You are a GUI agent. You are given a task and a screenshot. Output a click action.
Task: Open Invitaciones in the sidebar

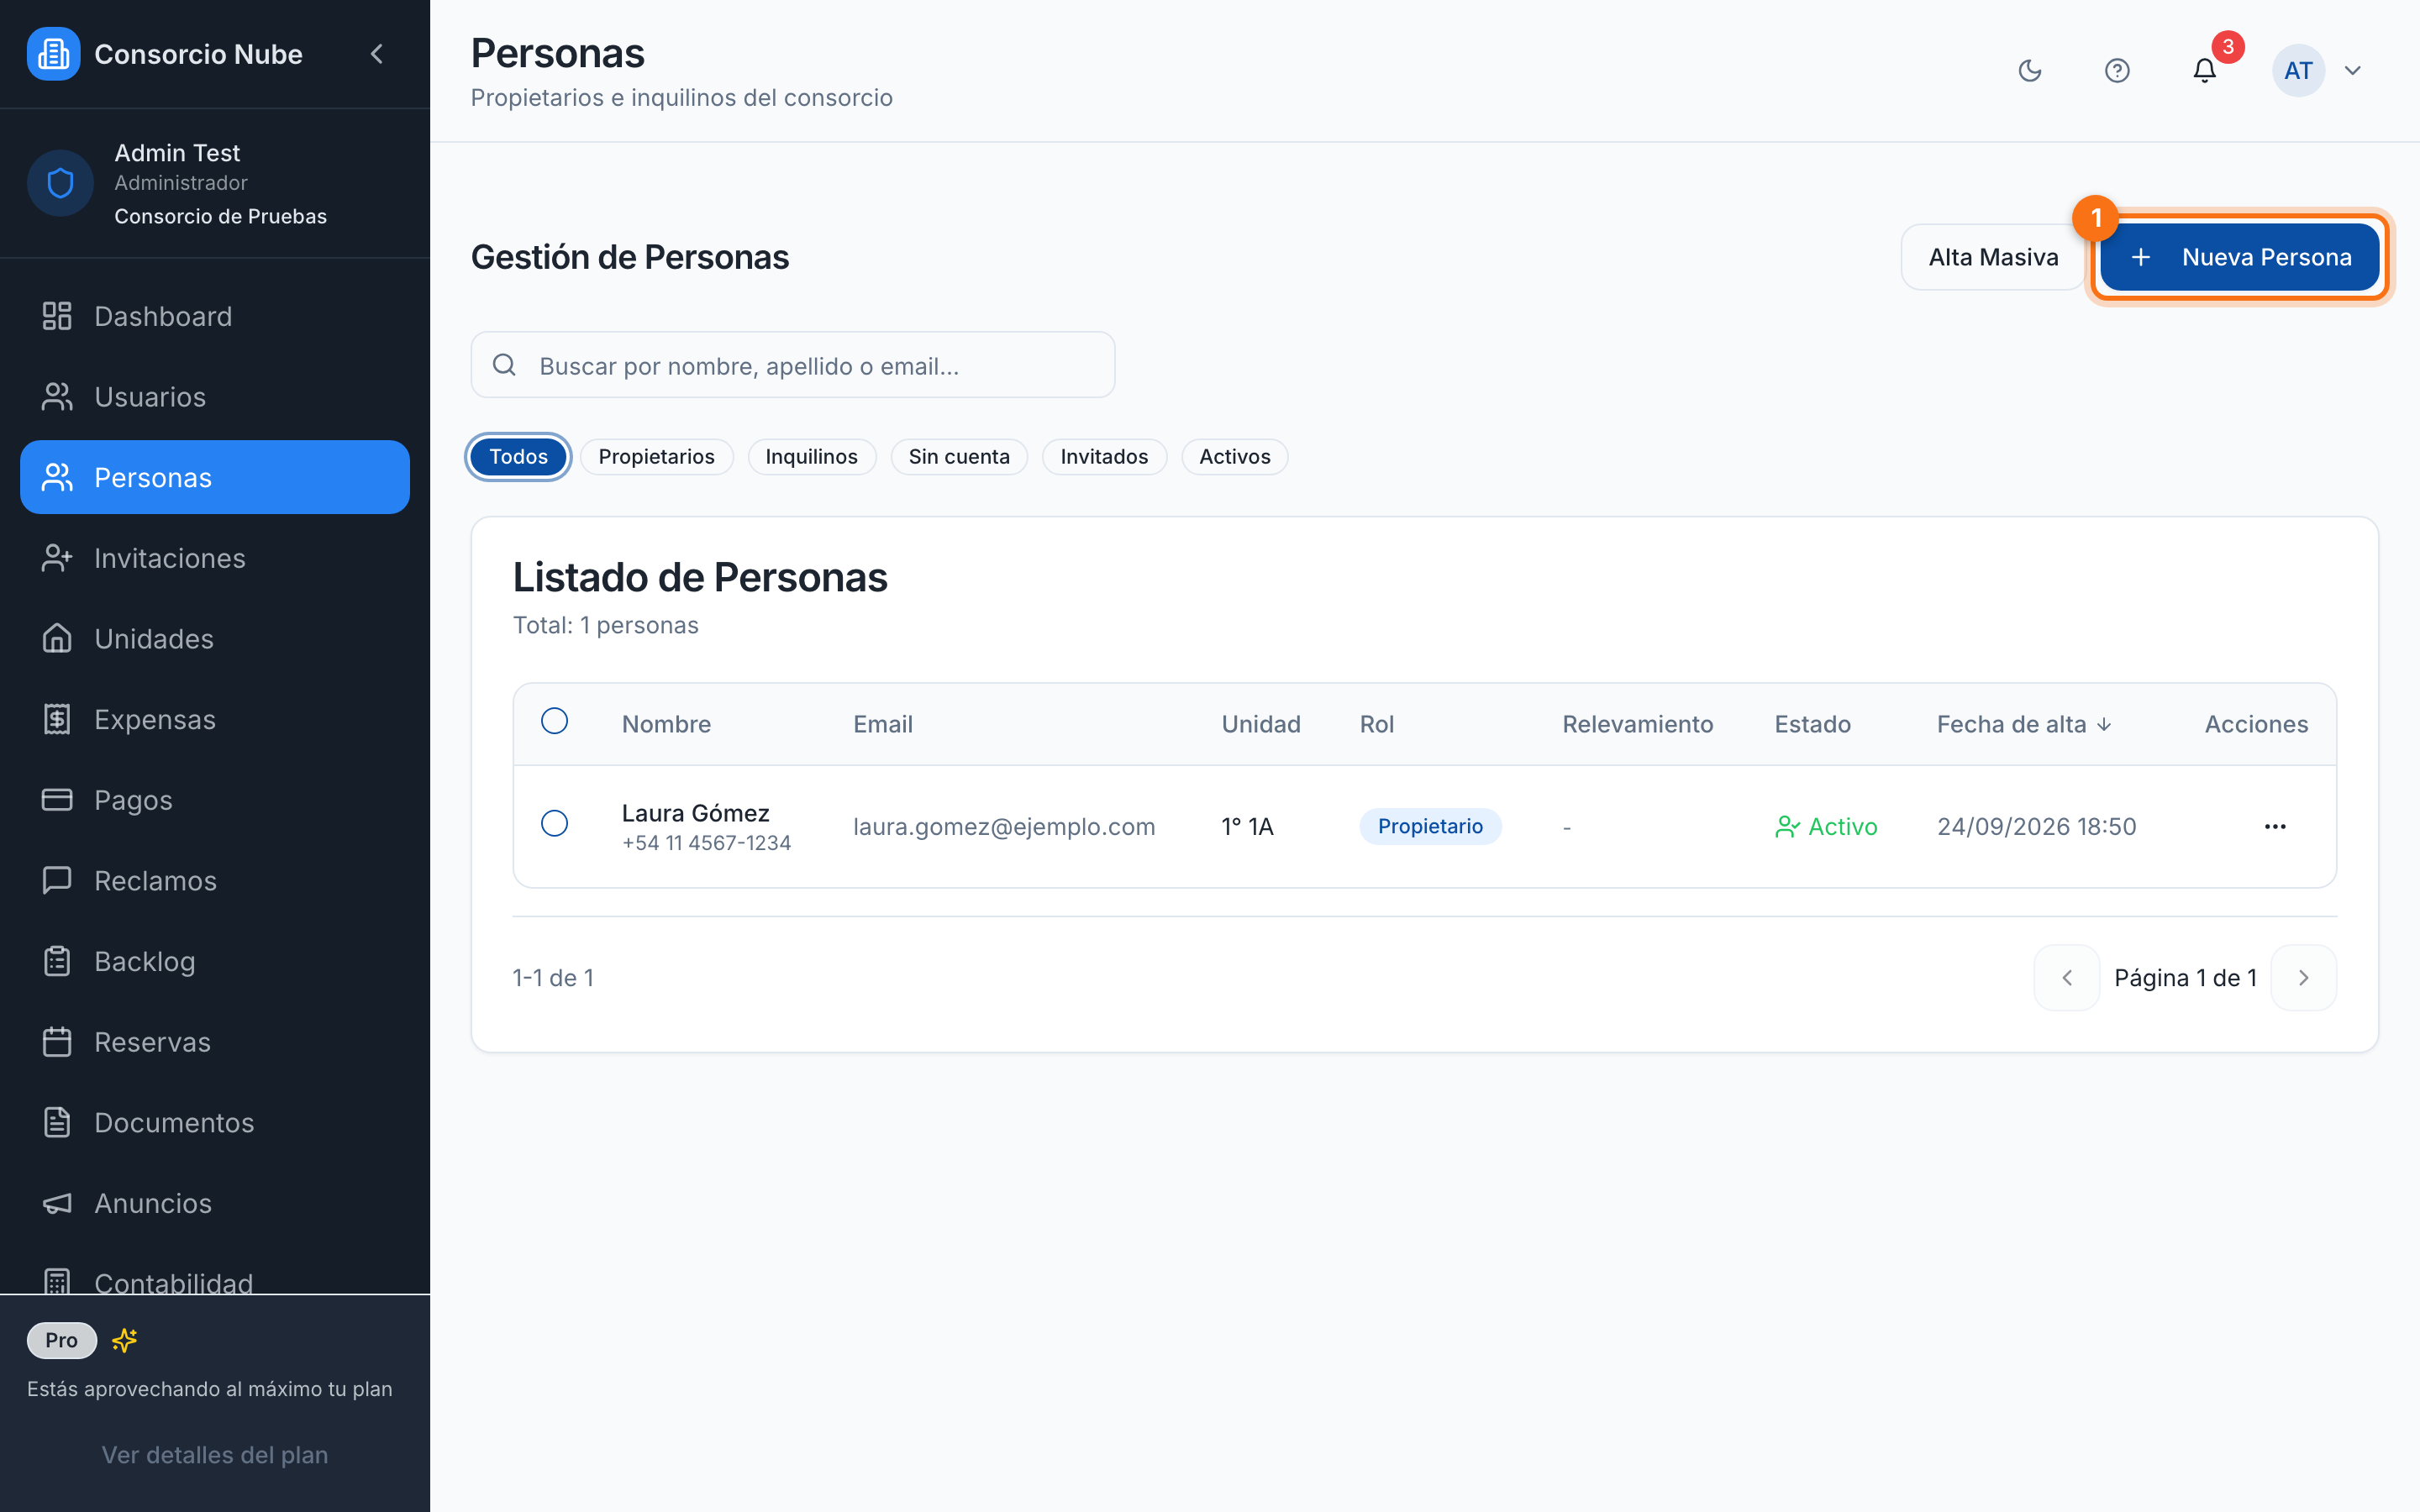pyautogui.click(x=215, y=558)
